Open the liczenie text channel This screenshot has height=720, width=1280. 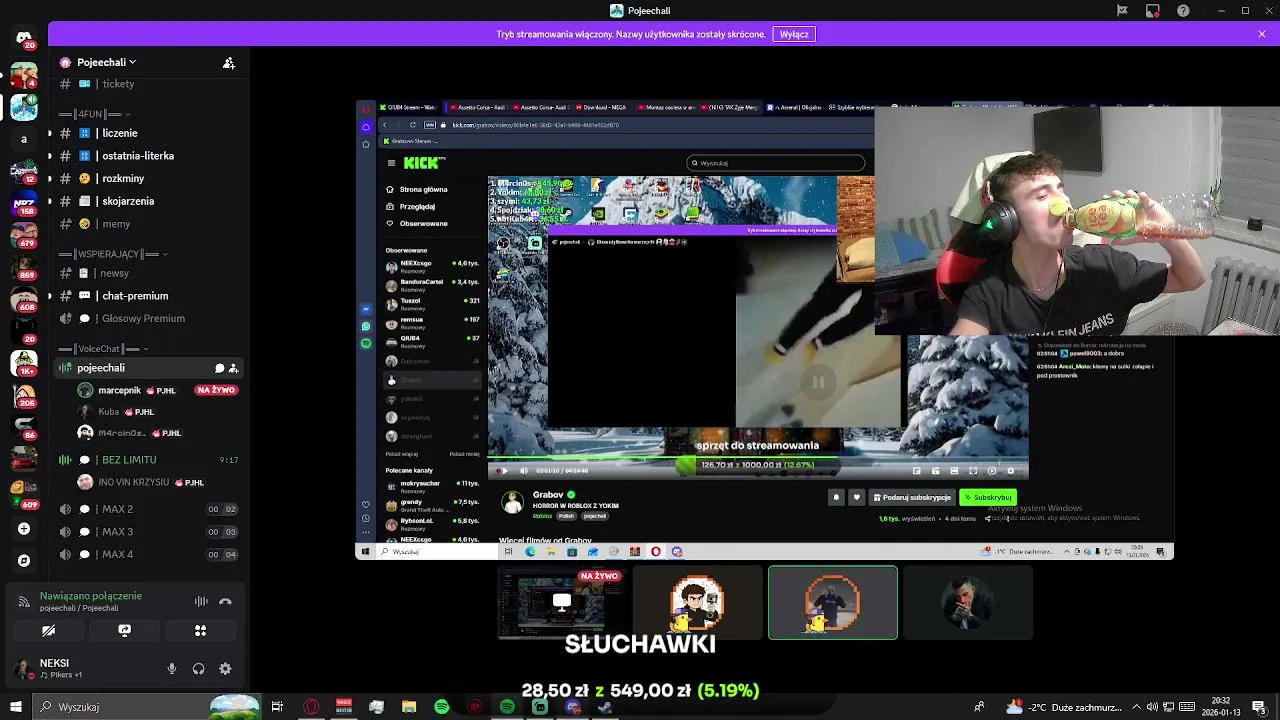pos(148,133)
